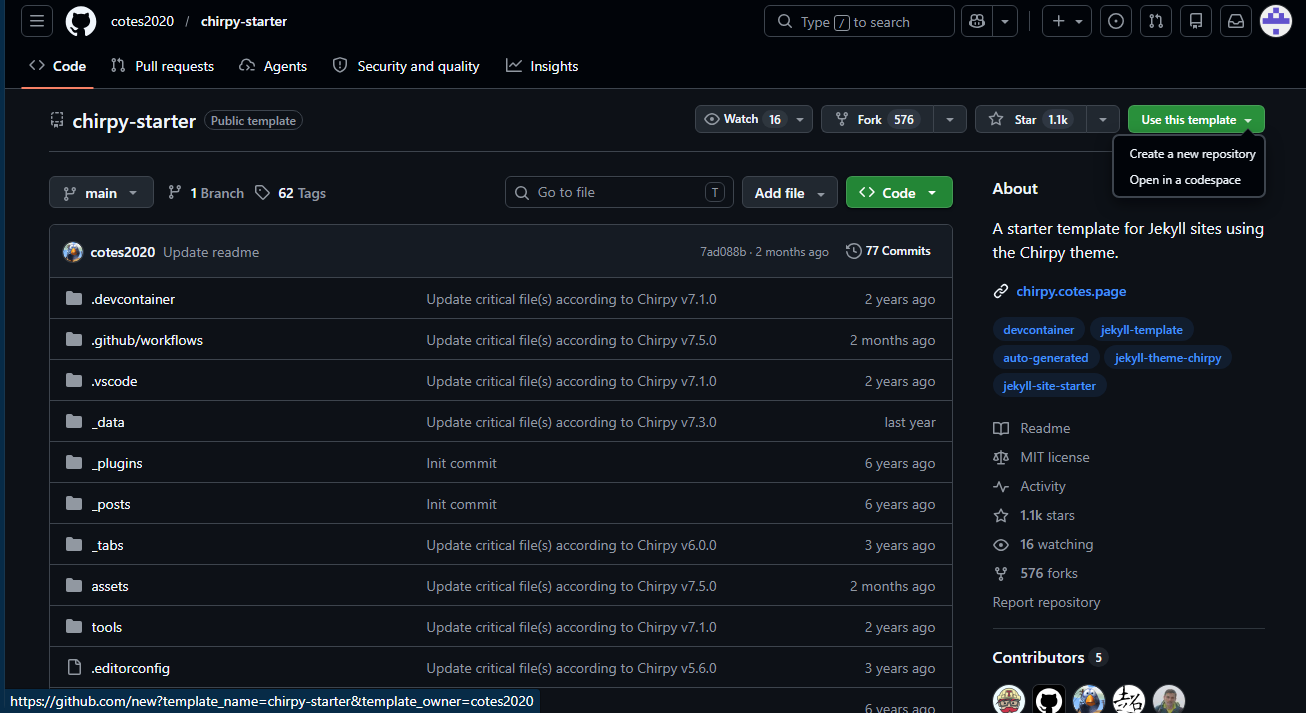Click the .github/workflows folder icon
The width and height of the screenshot is (1306, 713).
coord(74,340)
